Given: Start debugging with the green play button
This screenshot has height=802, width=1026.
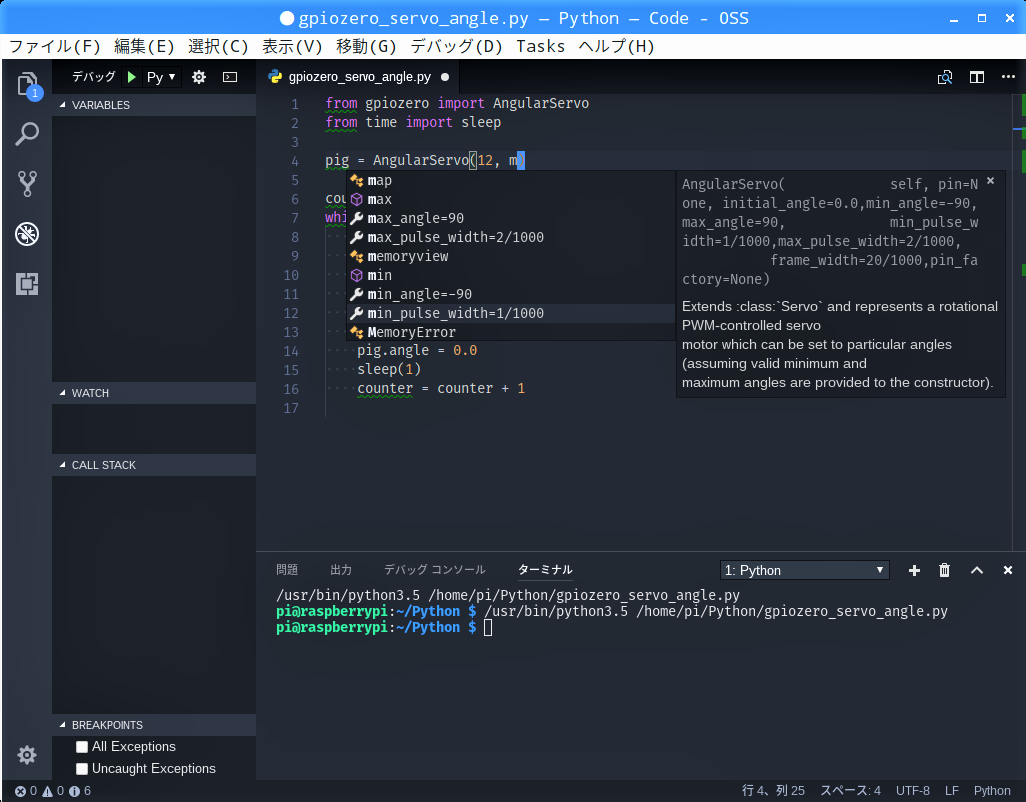Looking at the screenshot, I should pos(132,77).
